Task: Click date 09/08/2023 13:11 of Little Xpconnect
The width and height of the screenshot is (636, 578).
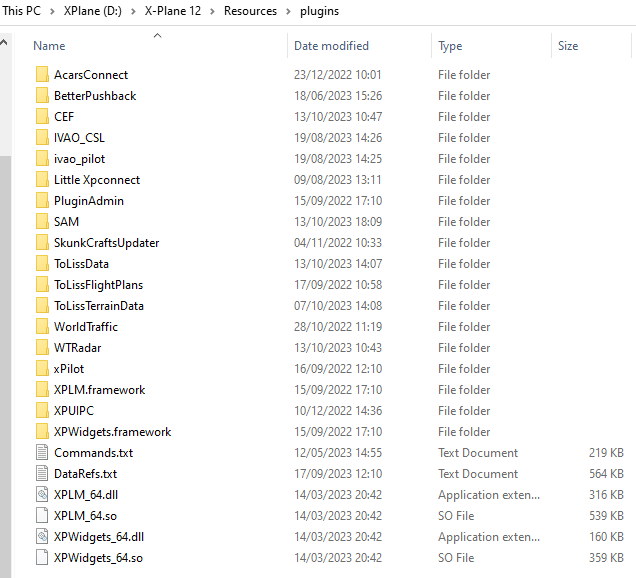Action: (x=337, y=180)
